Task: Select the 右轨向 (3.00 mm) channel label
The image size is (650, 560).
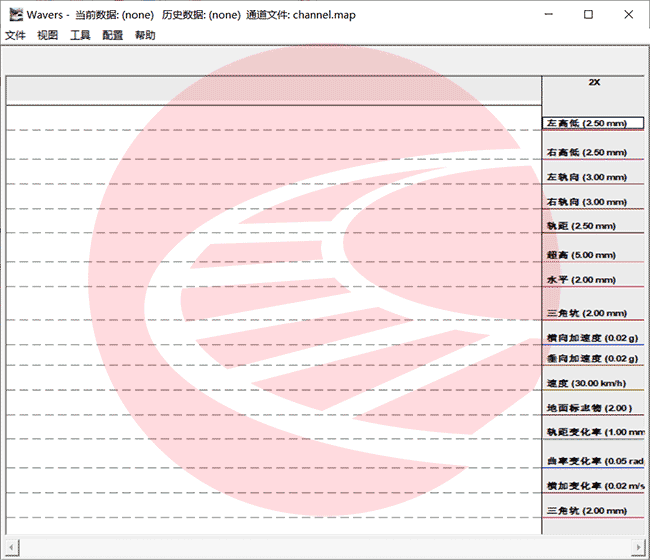Action: tap(587, 202)
